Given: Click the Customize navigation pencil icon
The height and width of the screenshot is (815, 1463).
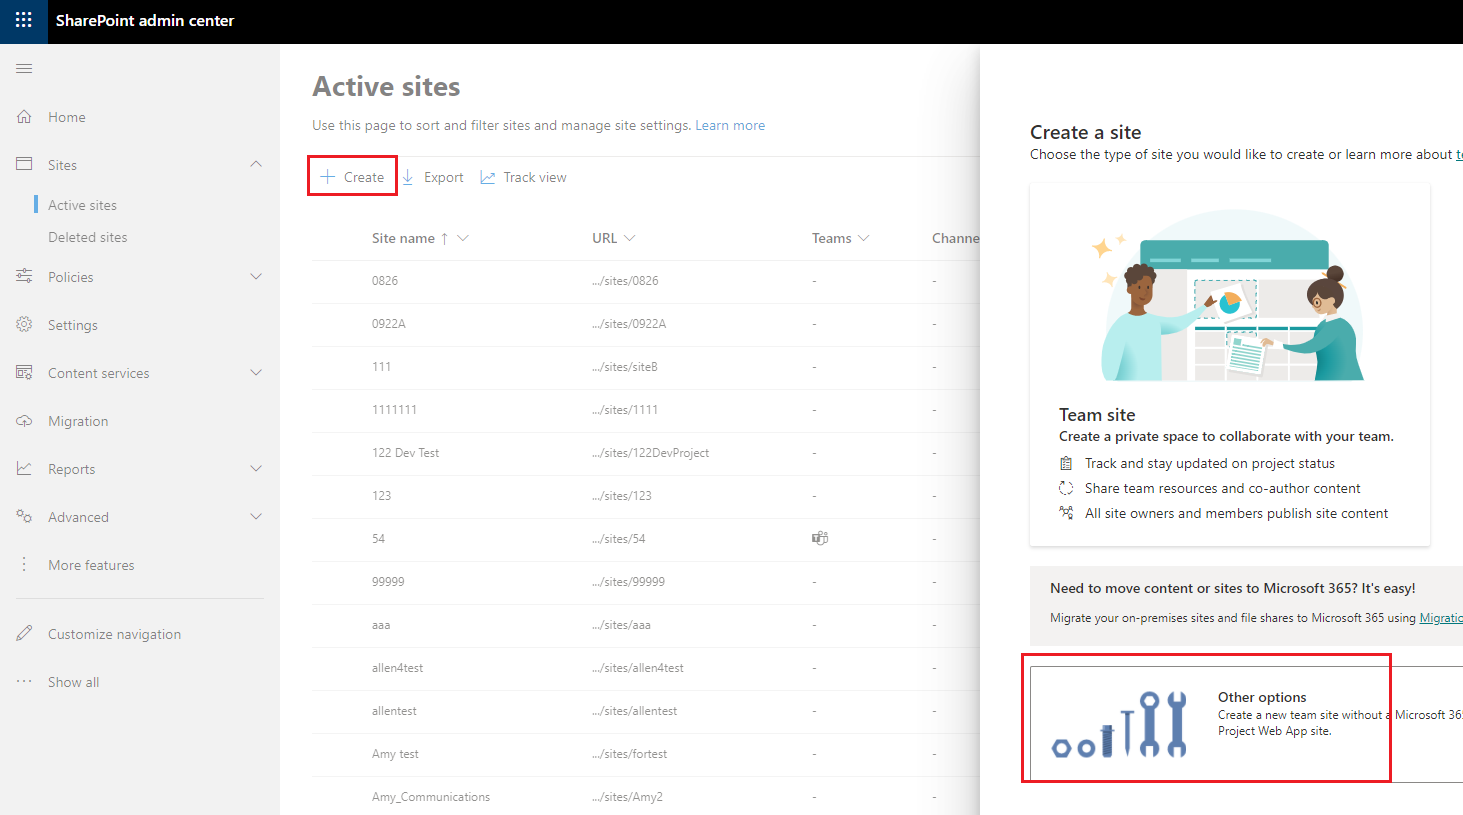Looking at the screenshot, I should coord(24,633).
